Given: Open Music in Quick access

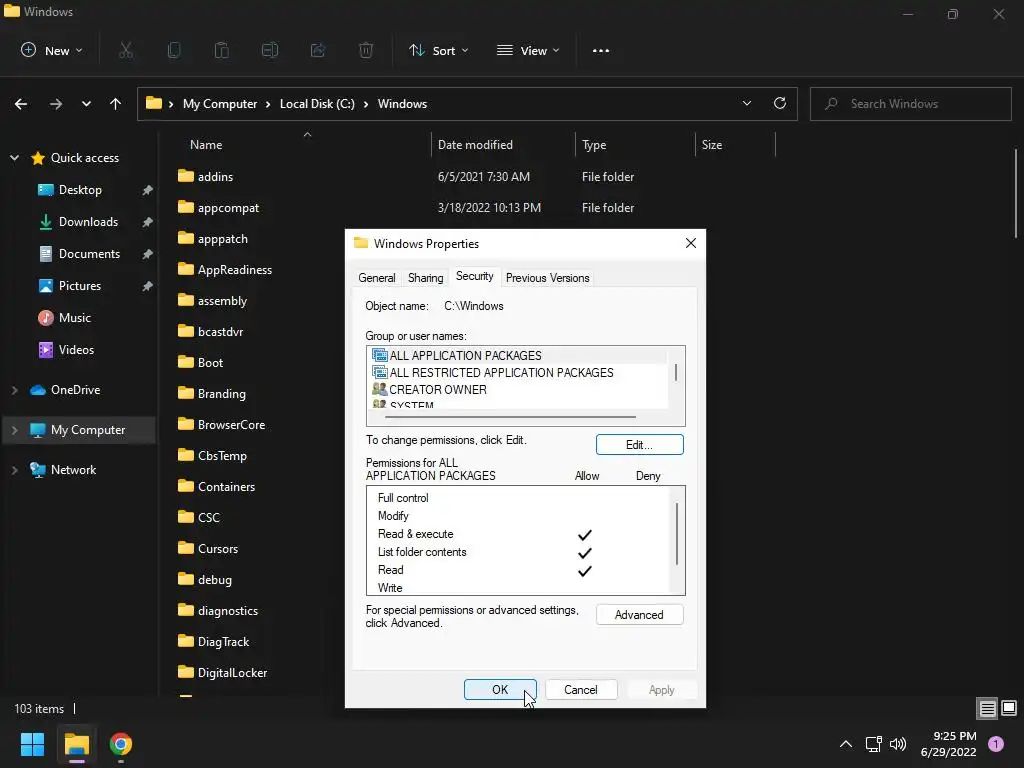Looking at the screenshot, I should click(x=74, y=318).
